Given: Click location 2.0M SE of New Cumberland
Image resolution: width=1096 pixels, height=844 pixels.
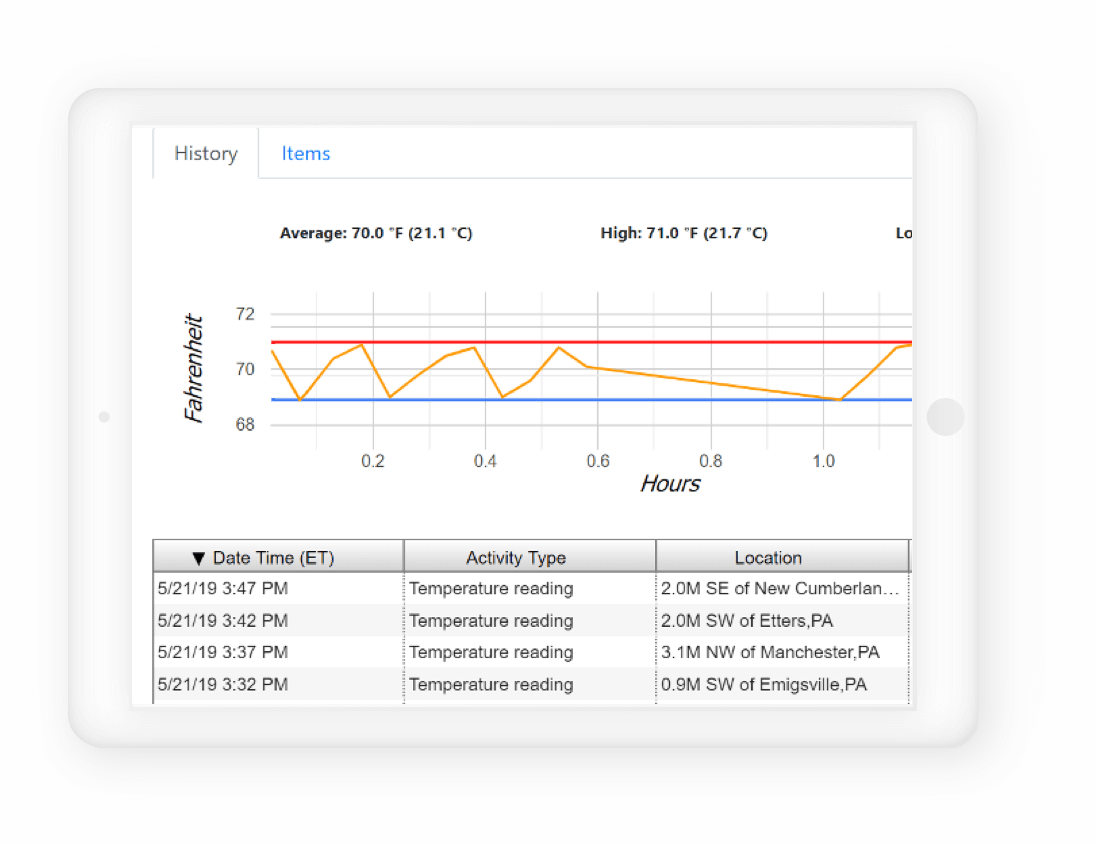Looking at the screenshot, I should 779,588.
